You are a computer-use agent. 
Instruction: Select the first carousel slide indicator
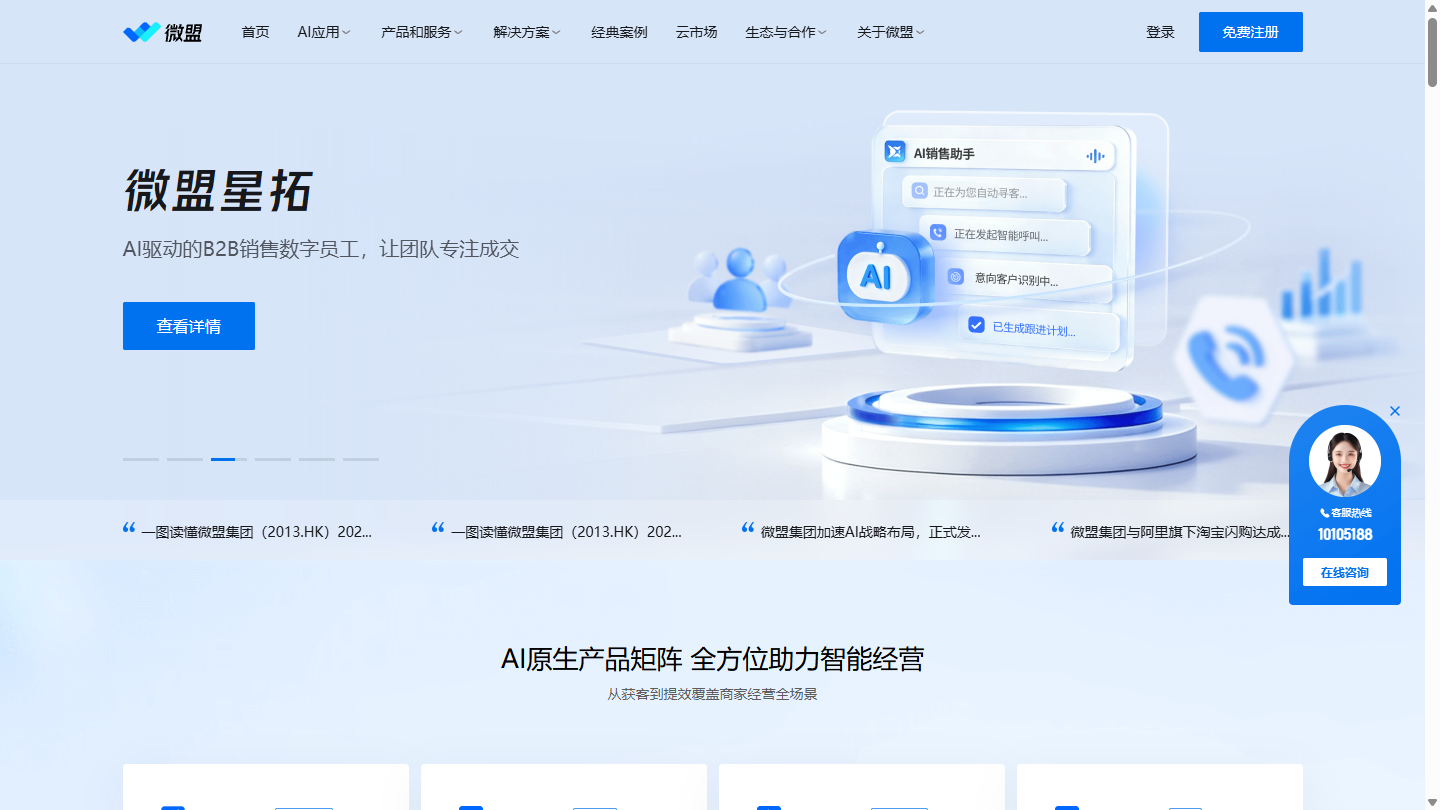point(141,459)
